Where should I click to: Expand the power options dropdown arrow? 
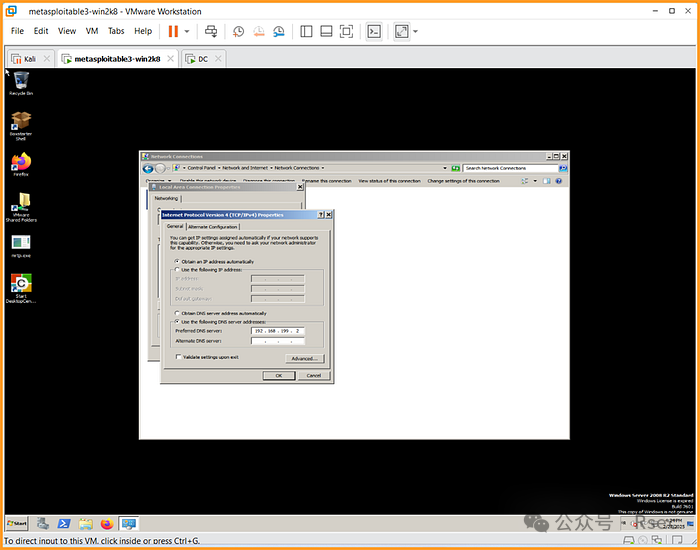(187, 31)
